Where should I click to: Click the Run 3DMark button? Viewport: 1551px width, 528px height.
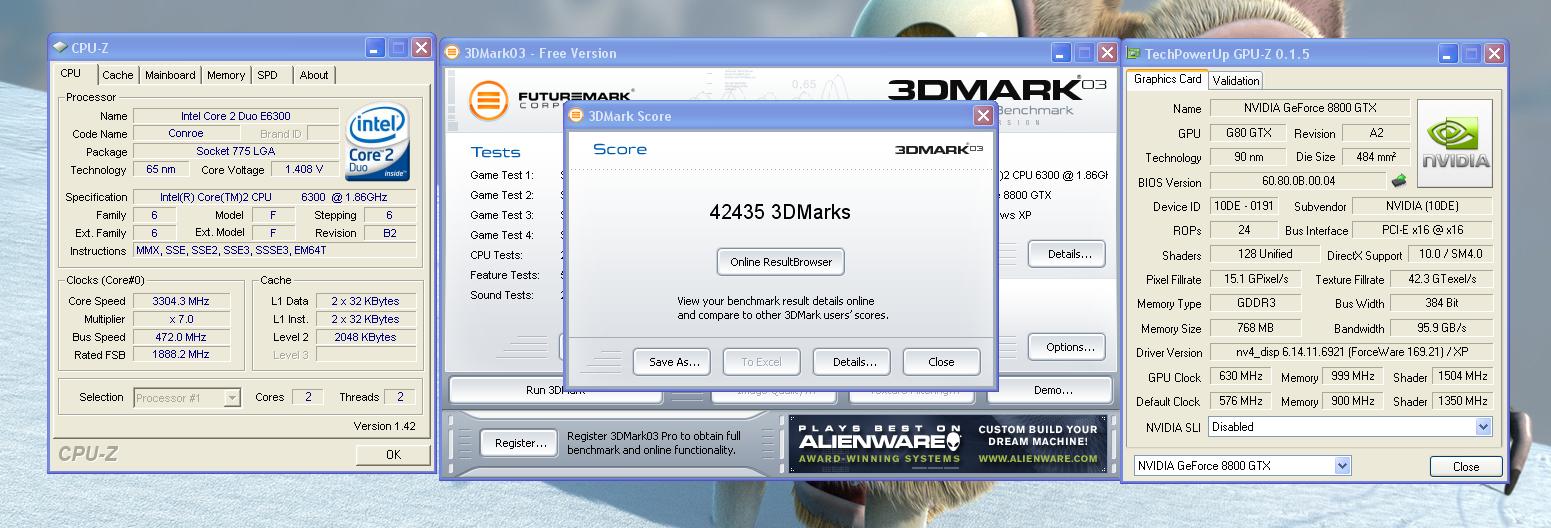pos(555,391)
